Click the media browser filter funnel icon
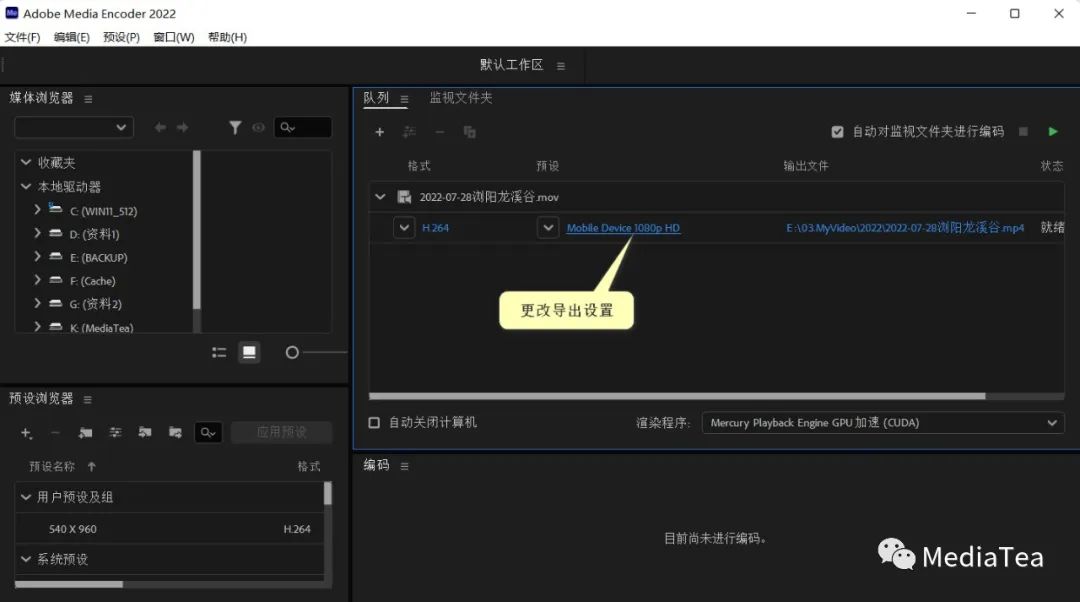 [235, 127]
